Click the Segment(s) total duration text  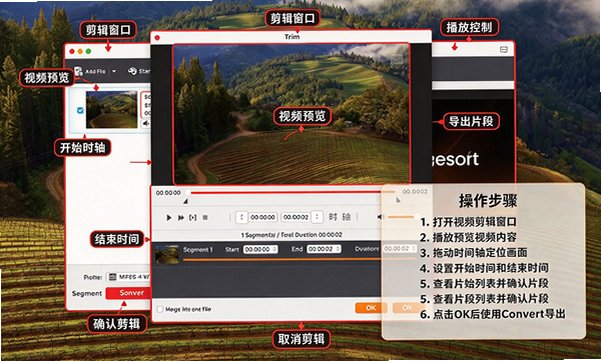(291, 235)
